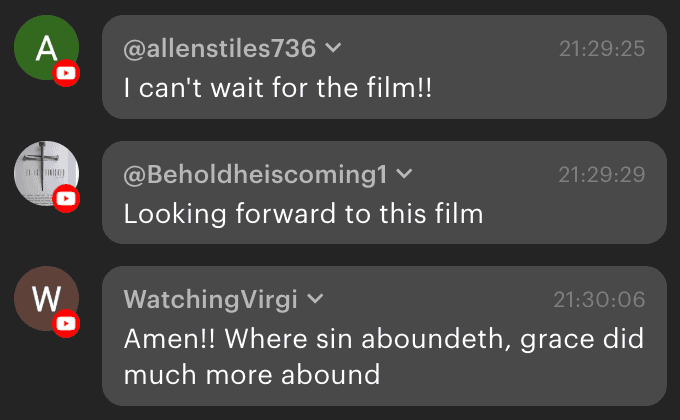The height and width of the screenshot is (420, 680).
Task: Click the 21:29:25 timestamp
Action: pos(601,48)
